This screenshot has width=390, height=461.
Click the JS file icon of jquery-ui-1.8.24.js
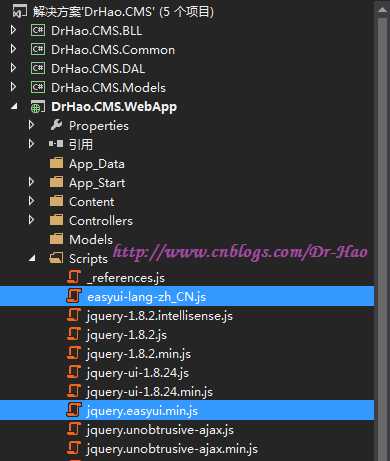(x=74, y=372)
